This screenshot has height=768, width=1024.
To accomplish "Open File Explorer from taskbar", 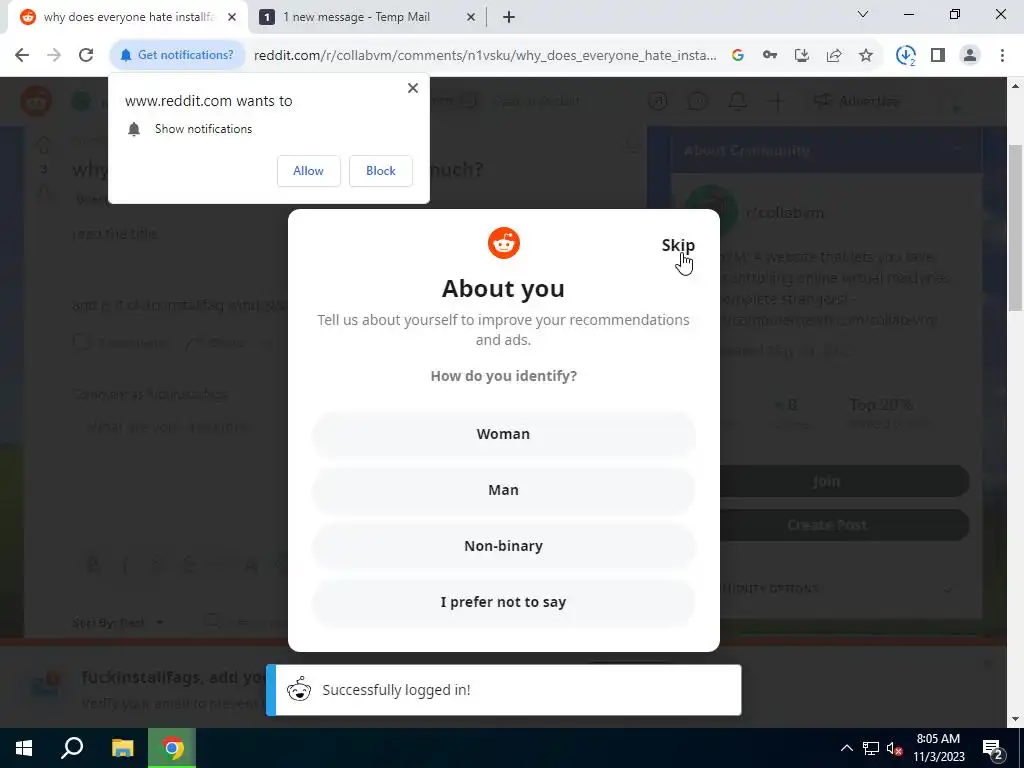I will pos(122,748).
